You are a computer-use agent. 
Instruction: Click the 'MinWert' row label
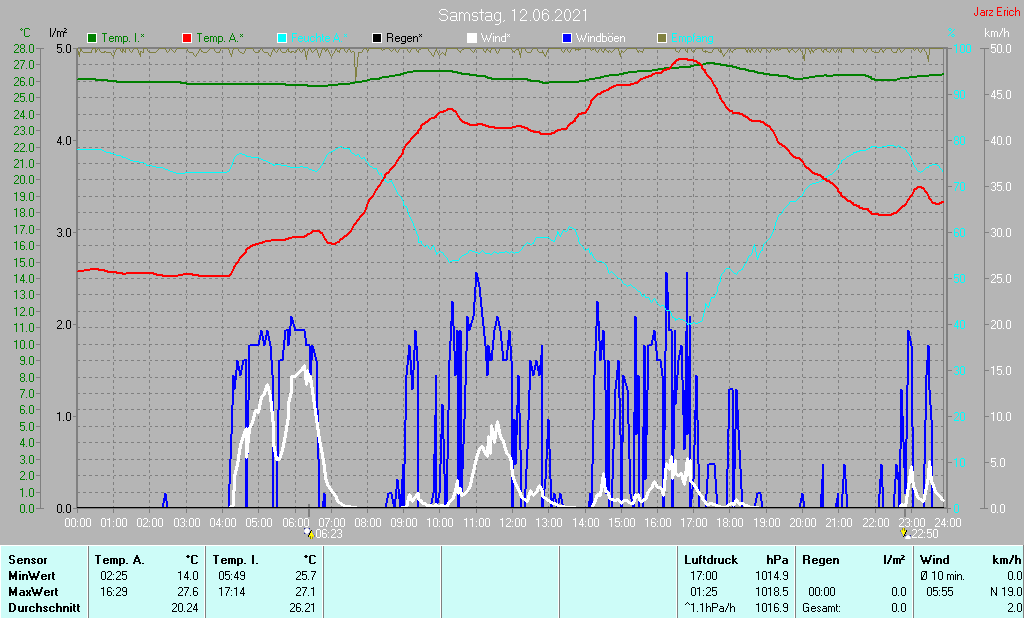32,576
